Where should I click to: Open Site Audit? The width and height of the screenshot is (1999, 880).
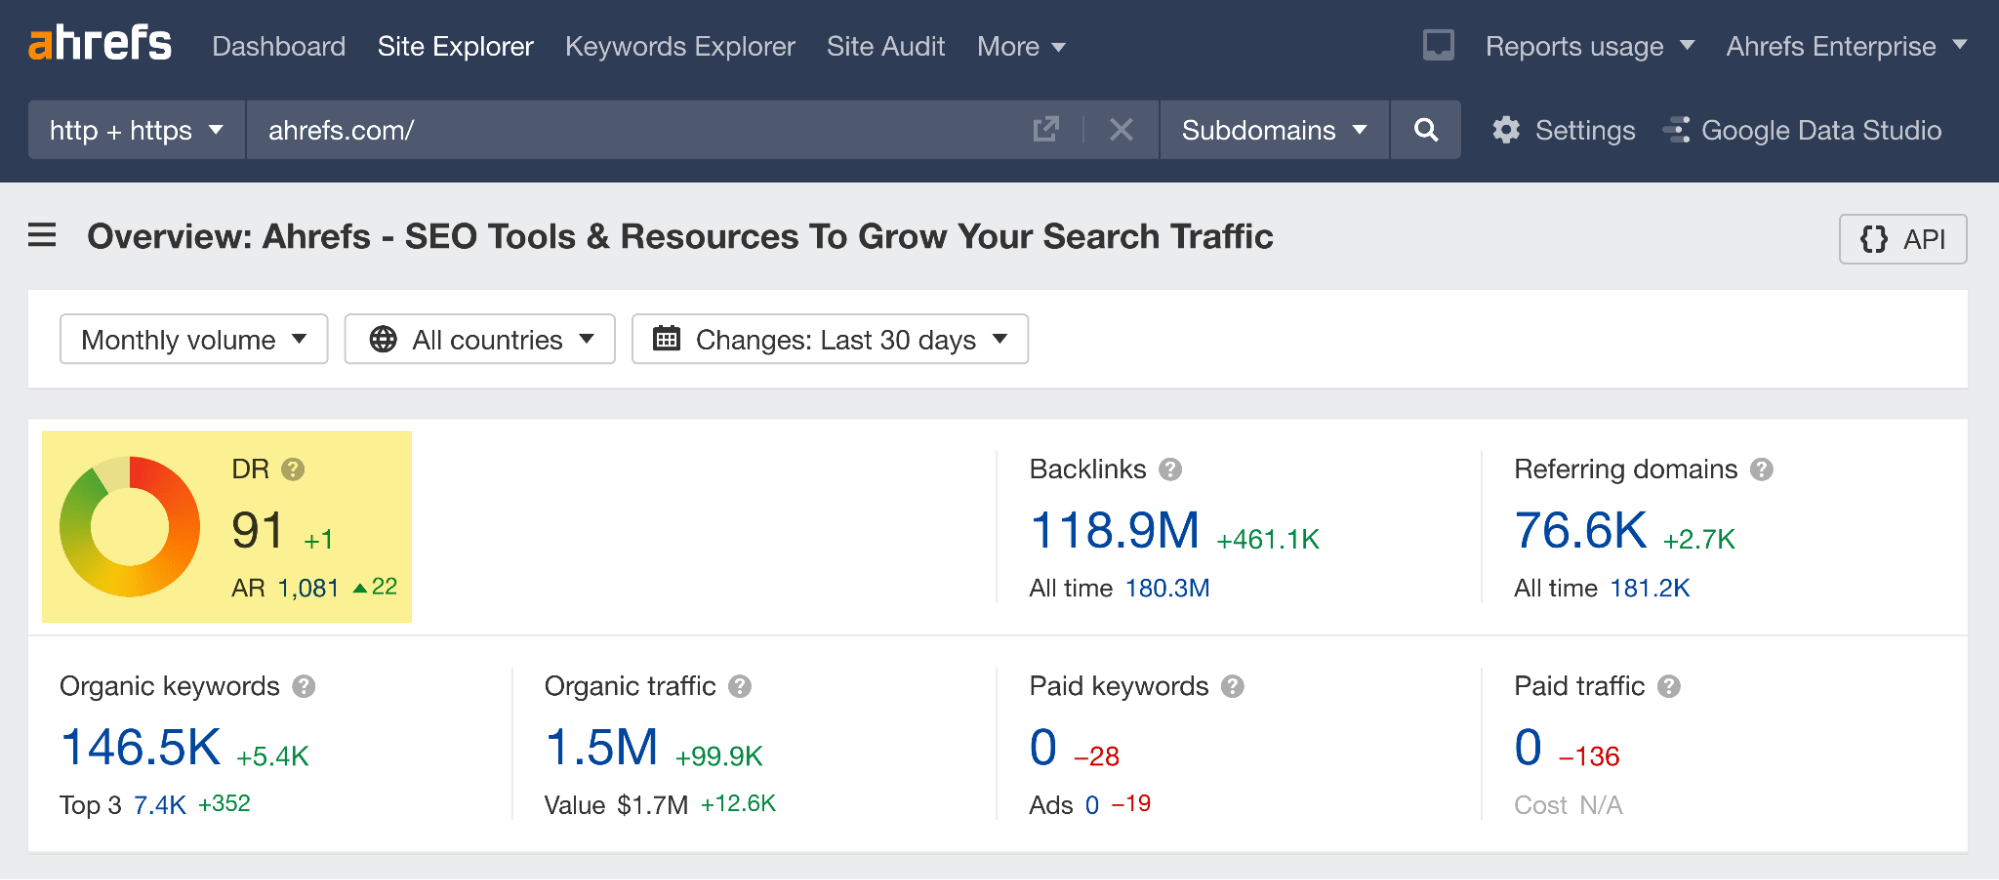[x=886, y=46]
